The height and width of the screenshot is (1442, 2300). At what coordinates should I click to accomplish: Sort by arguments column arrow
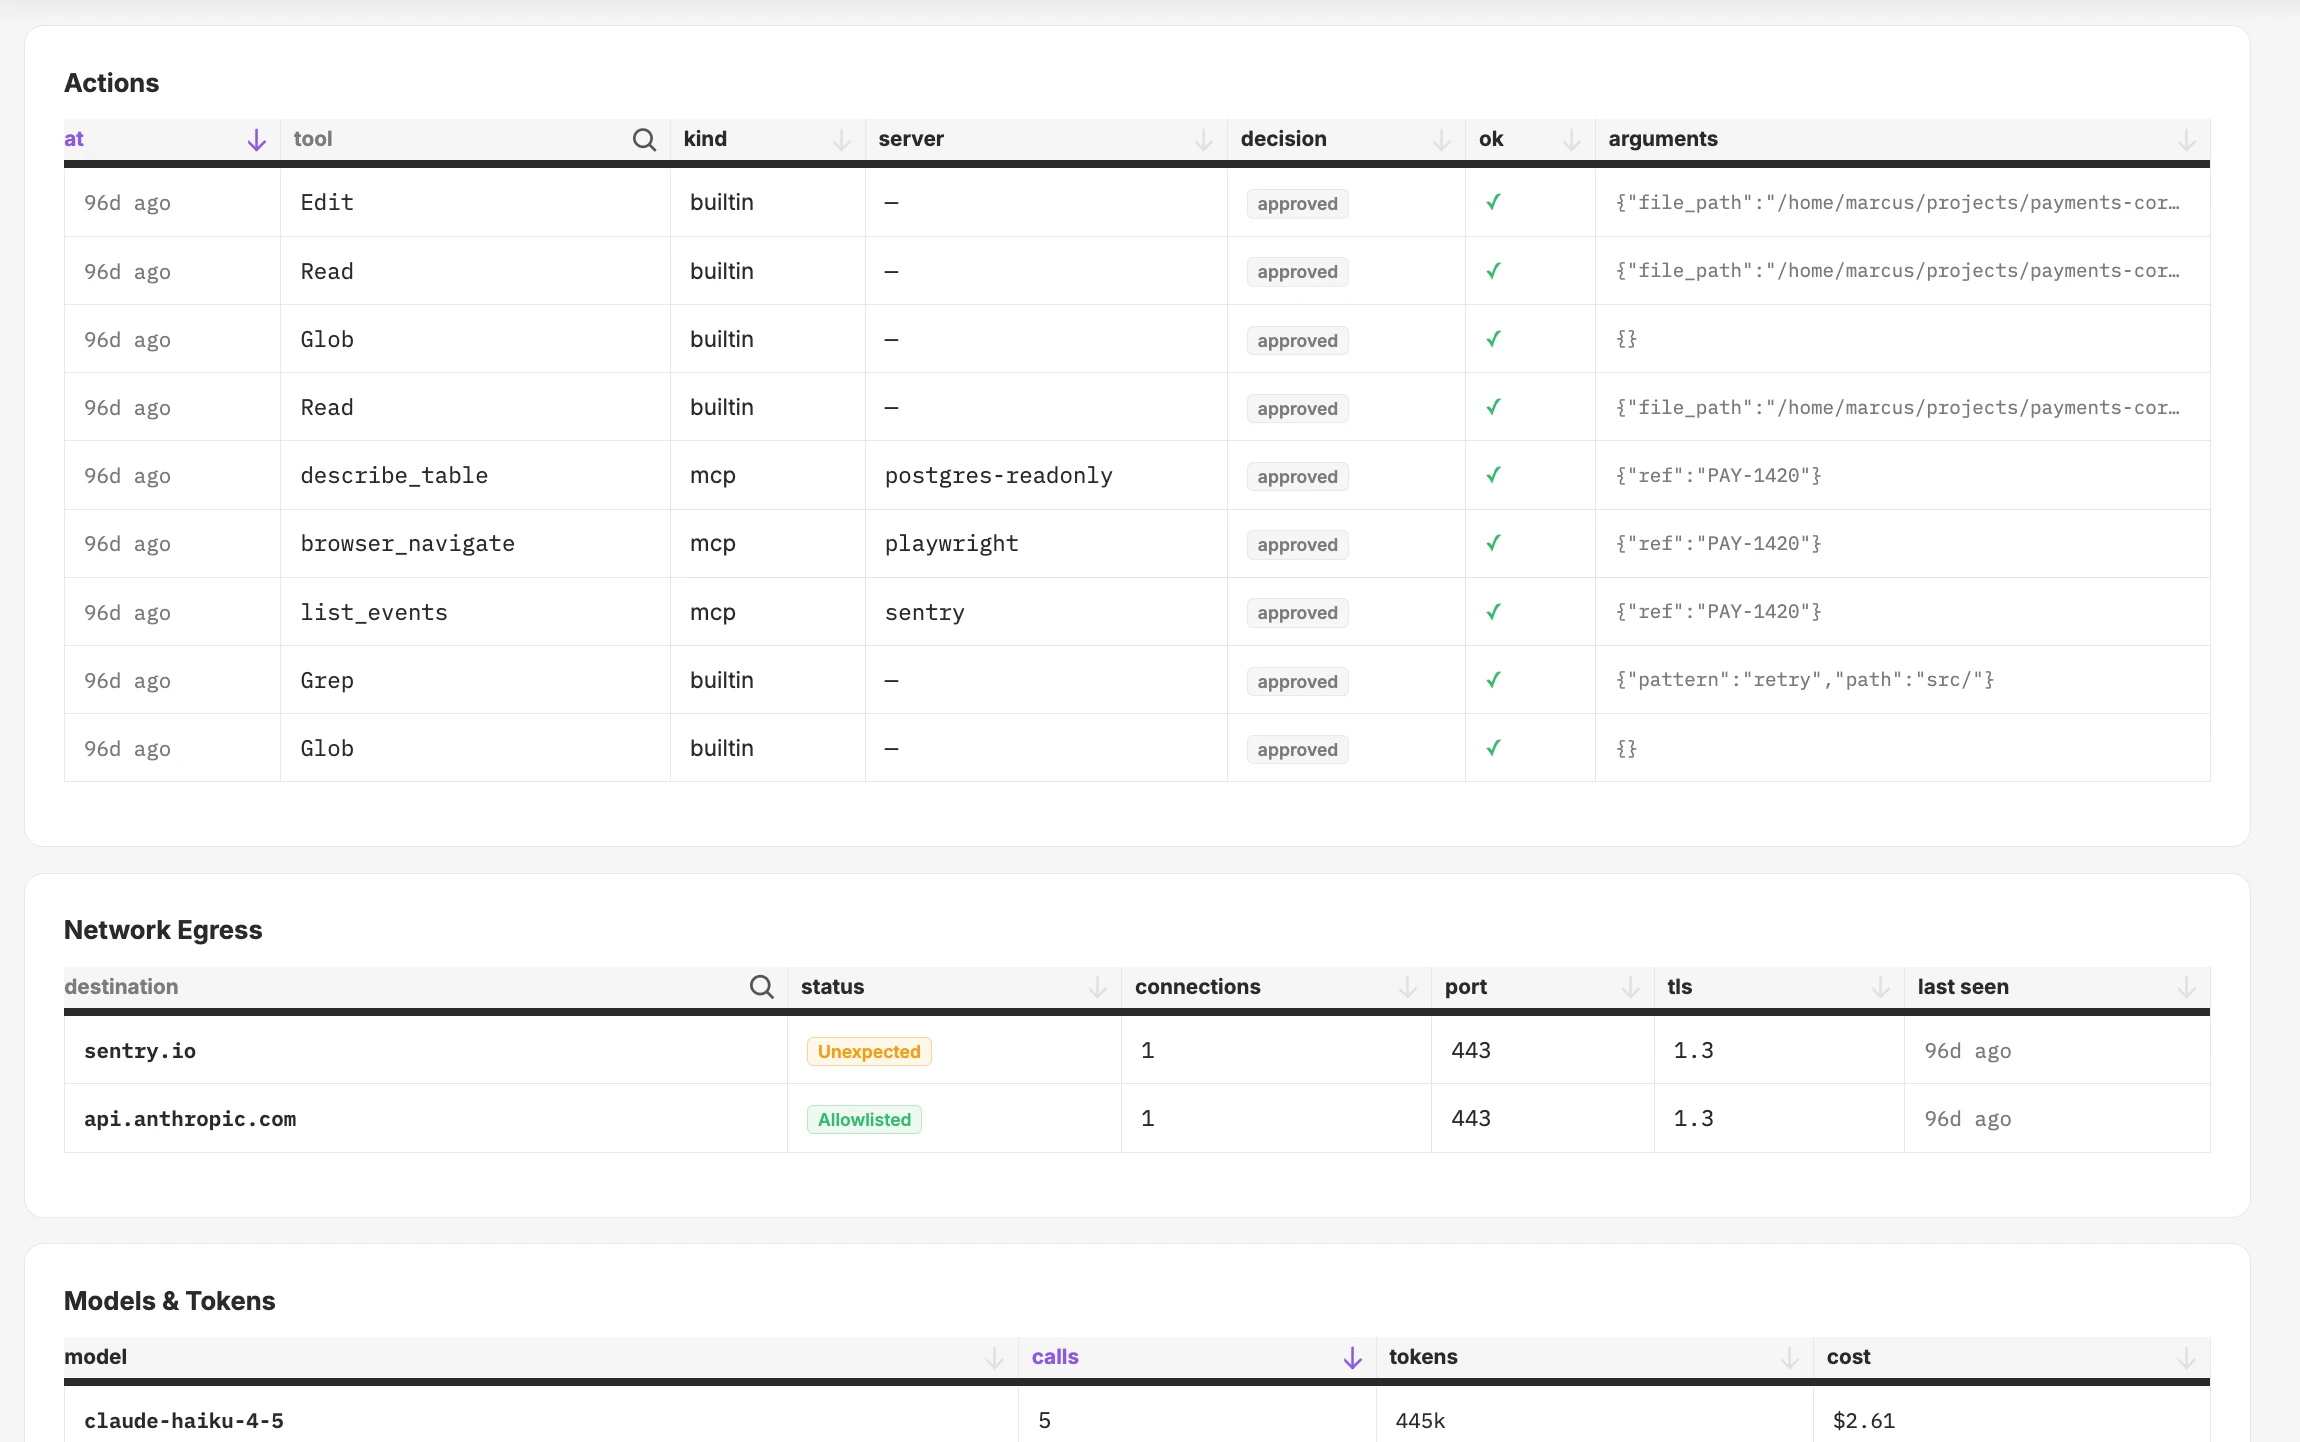coord(2187,140)
